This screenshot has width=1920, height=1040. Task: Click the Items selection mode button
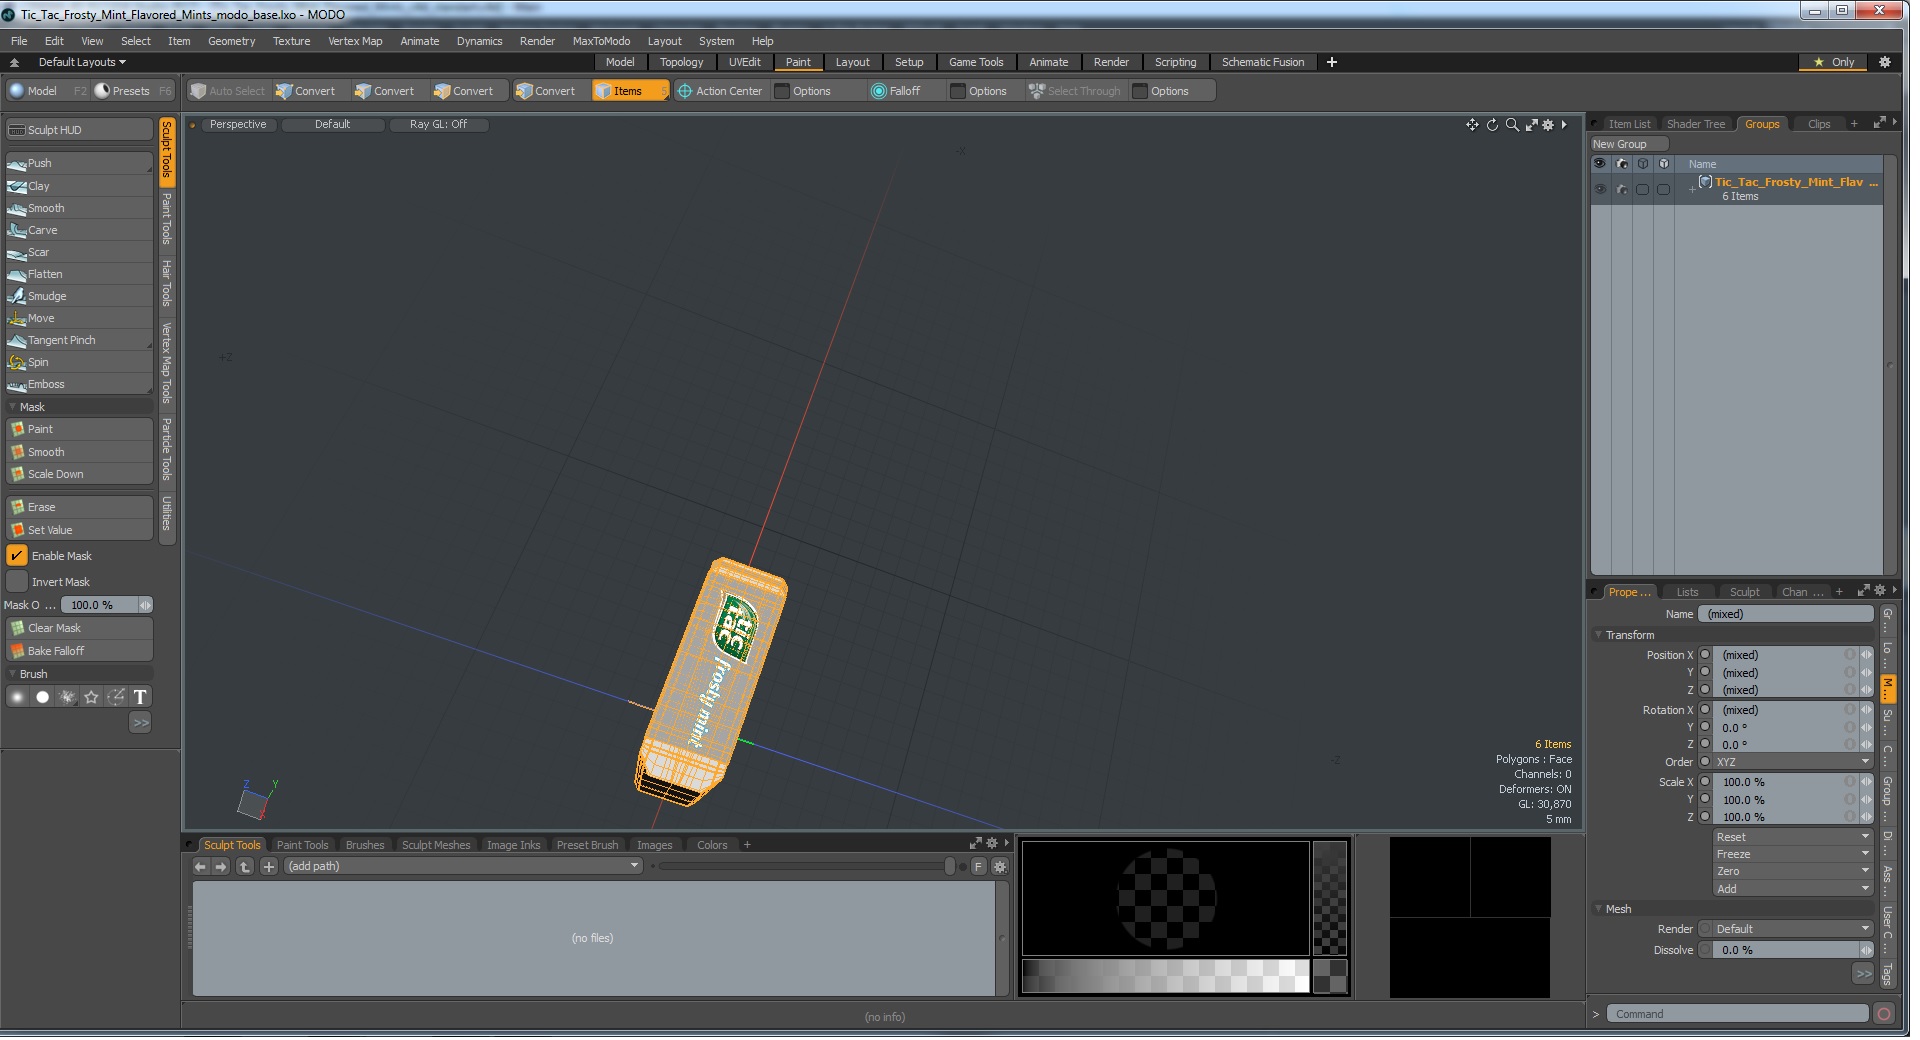[x=629, y=91]
